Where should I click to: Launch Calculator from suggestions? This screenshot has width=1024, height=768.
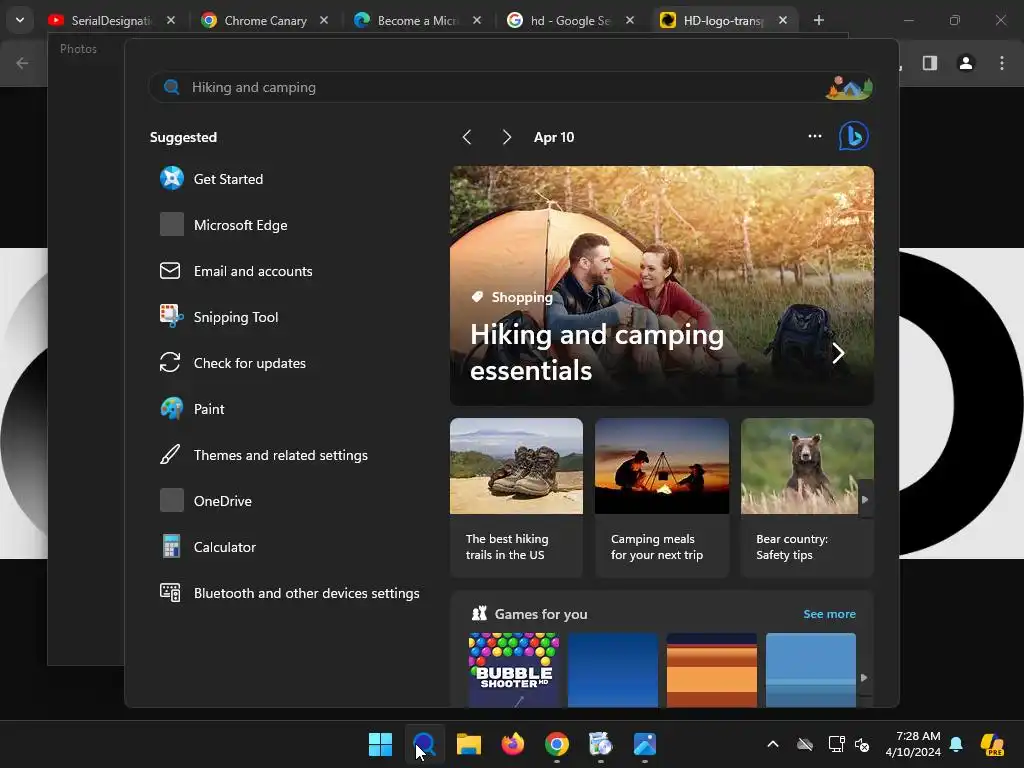[208, 547]
